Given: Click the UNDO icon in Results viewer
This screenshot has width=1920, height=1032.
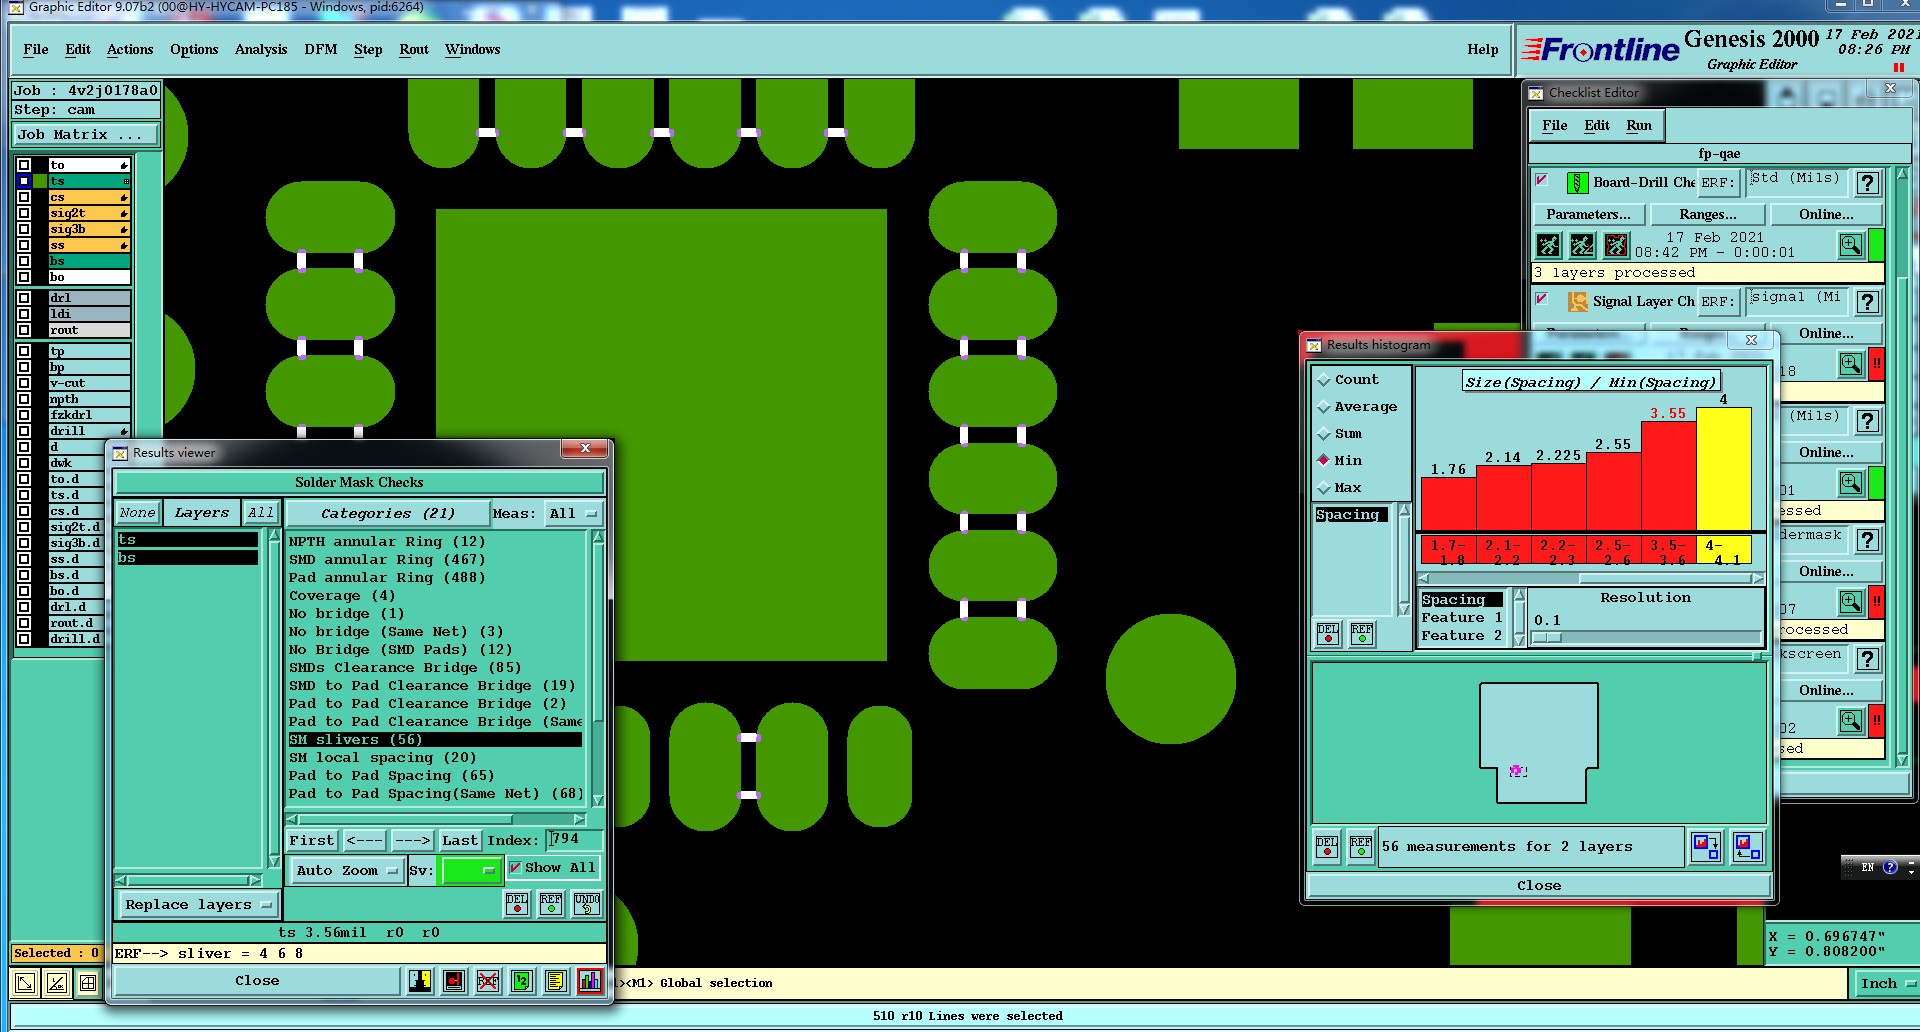Looking at the screenshot, I should point(587,903).
